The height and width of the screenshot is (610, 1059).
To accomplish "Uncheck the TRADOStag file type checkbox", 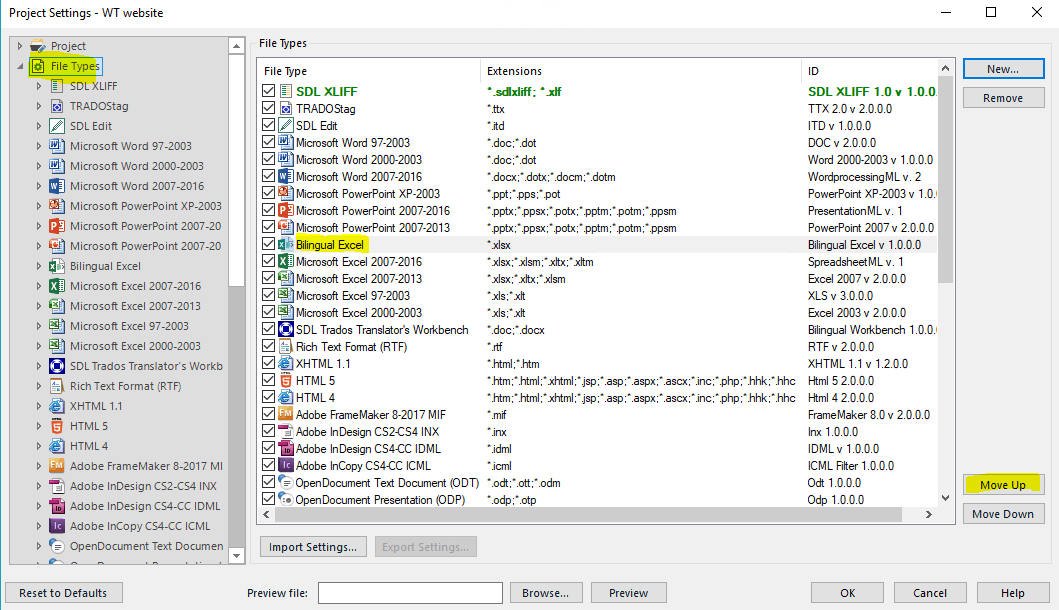I will [x=269, y=108].
